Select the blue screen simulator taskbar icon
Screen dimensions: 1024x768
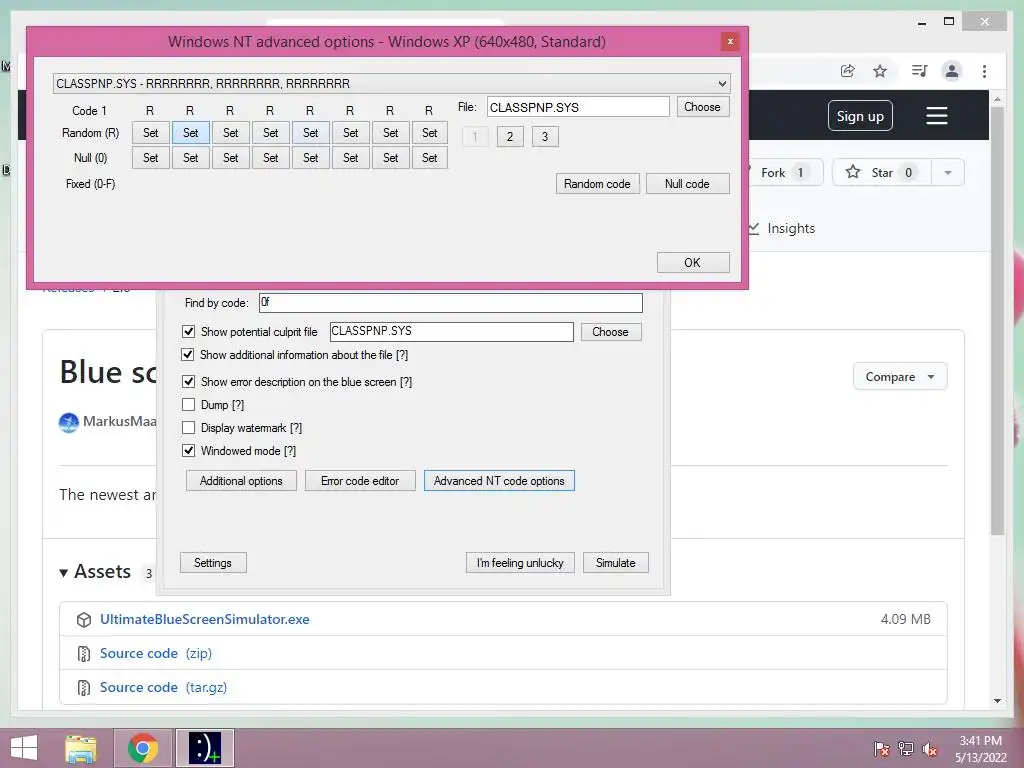205,748
